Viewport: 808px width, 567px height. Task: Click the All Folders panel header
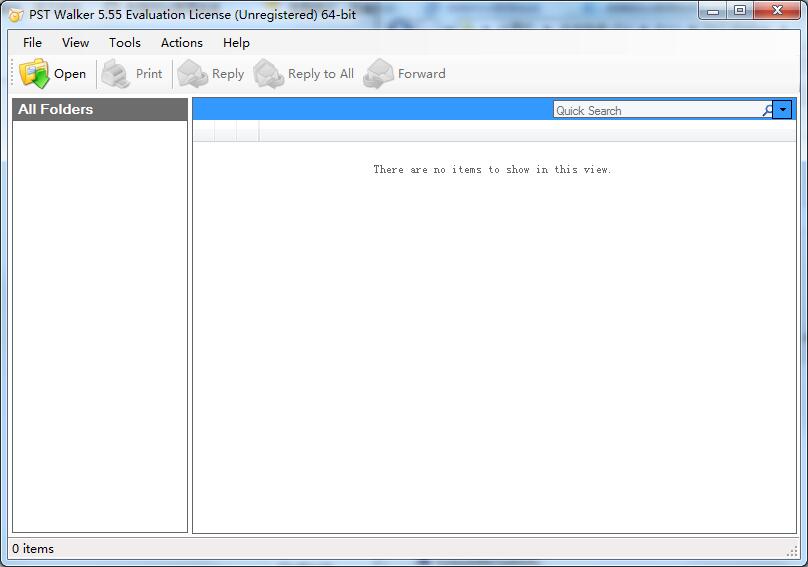coord(100,109)
